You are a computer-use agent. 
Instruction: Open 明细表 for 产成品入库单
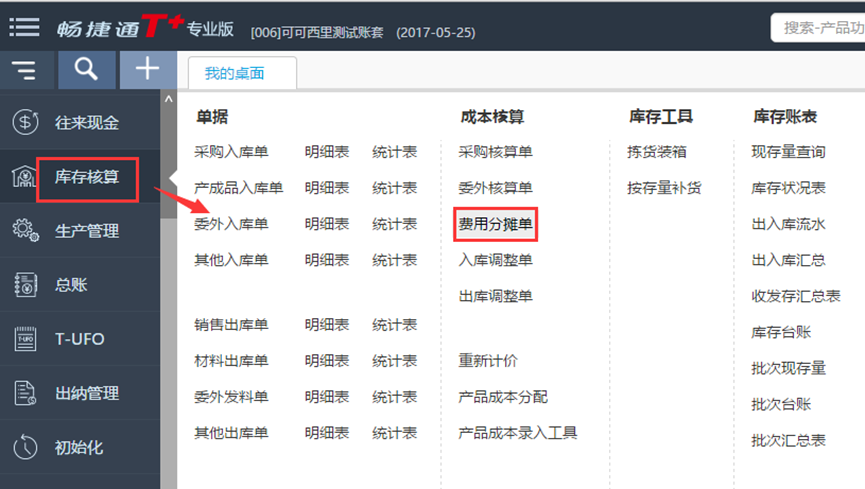click(x=327, y=188)
